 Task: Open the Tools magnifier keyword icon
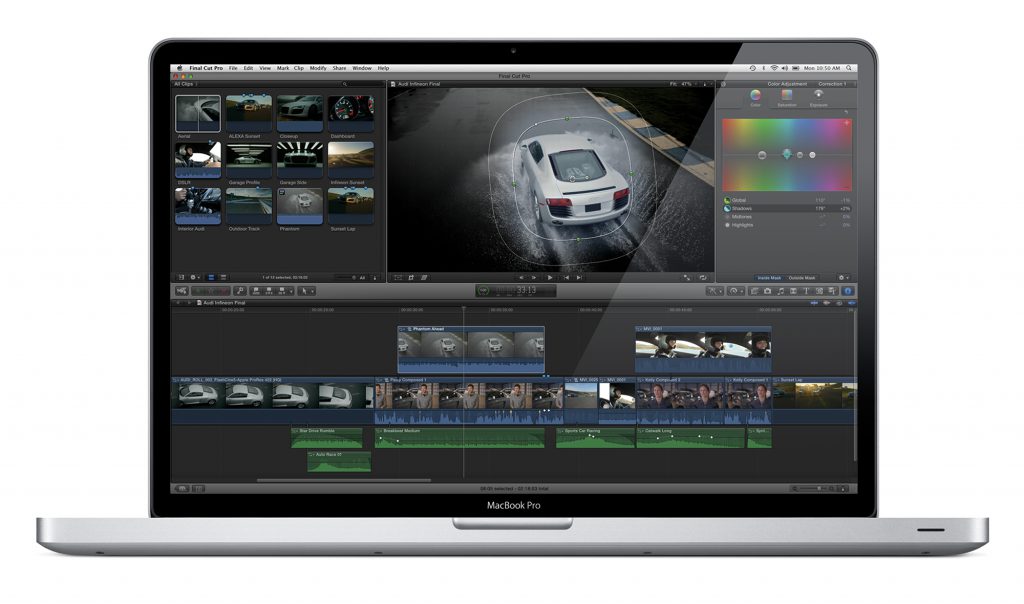tap(240, 291)
